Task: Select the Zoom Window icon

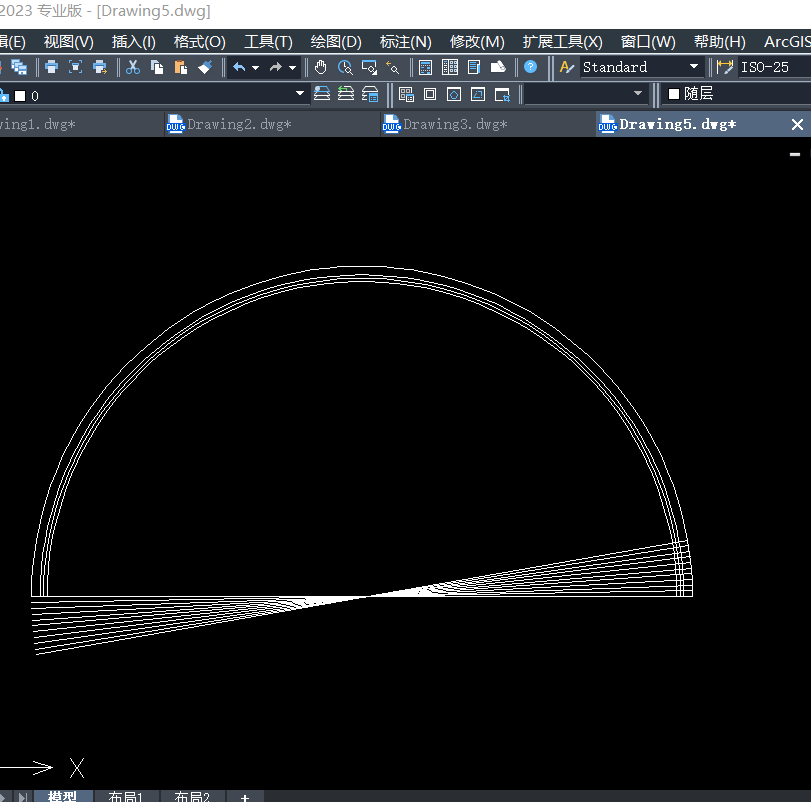Action: point(369,67)
